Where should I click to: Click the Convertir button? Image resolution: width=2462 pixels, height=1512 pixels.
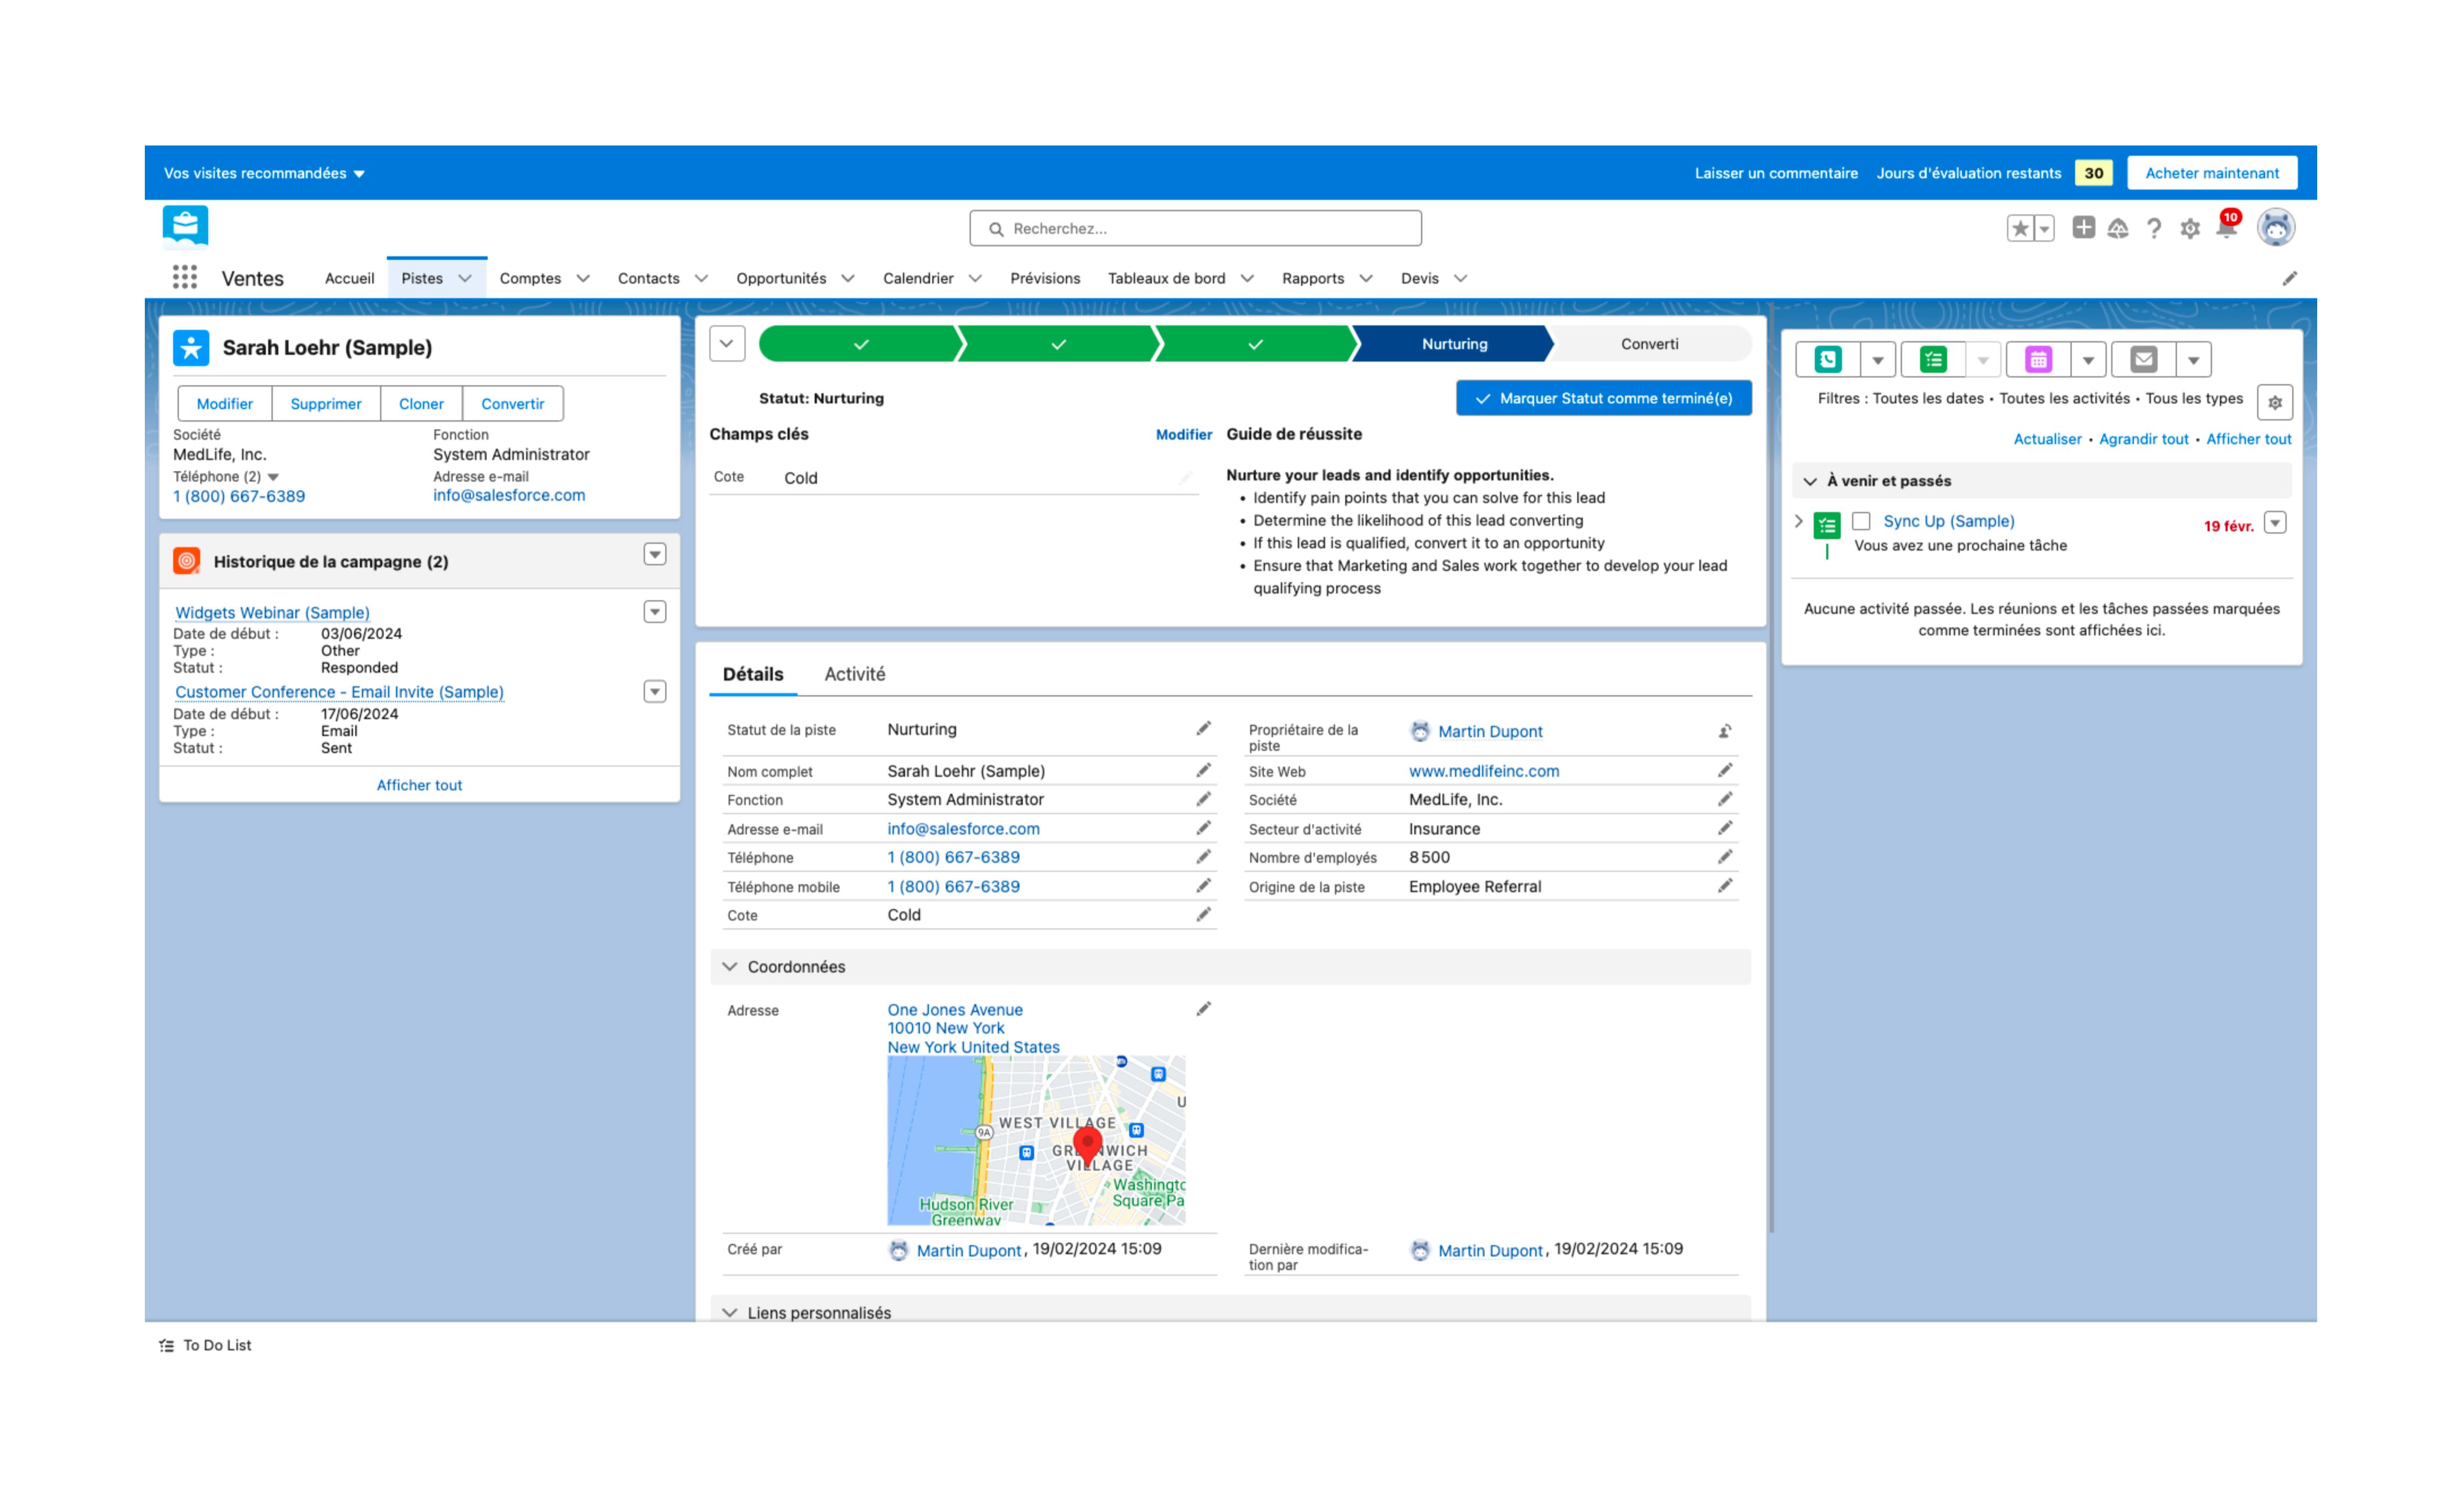[512, 404]
